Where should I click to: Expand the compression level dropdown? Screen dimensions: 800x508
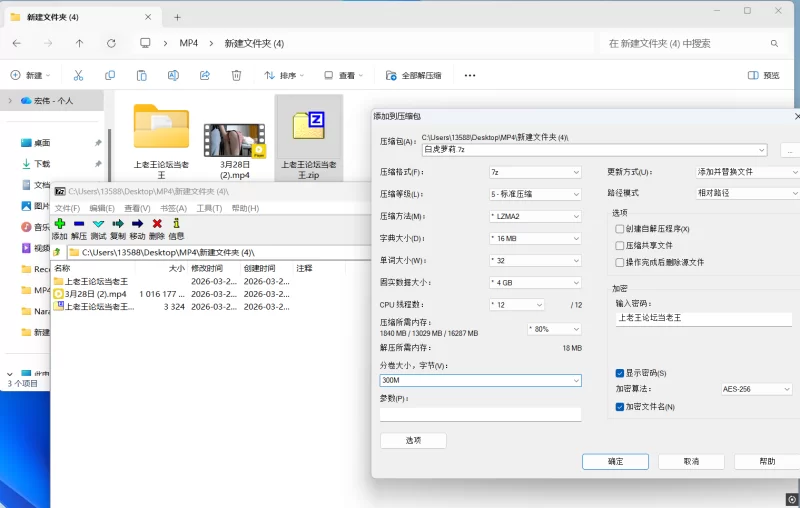pos(535,194)
